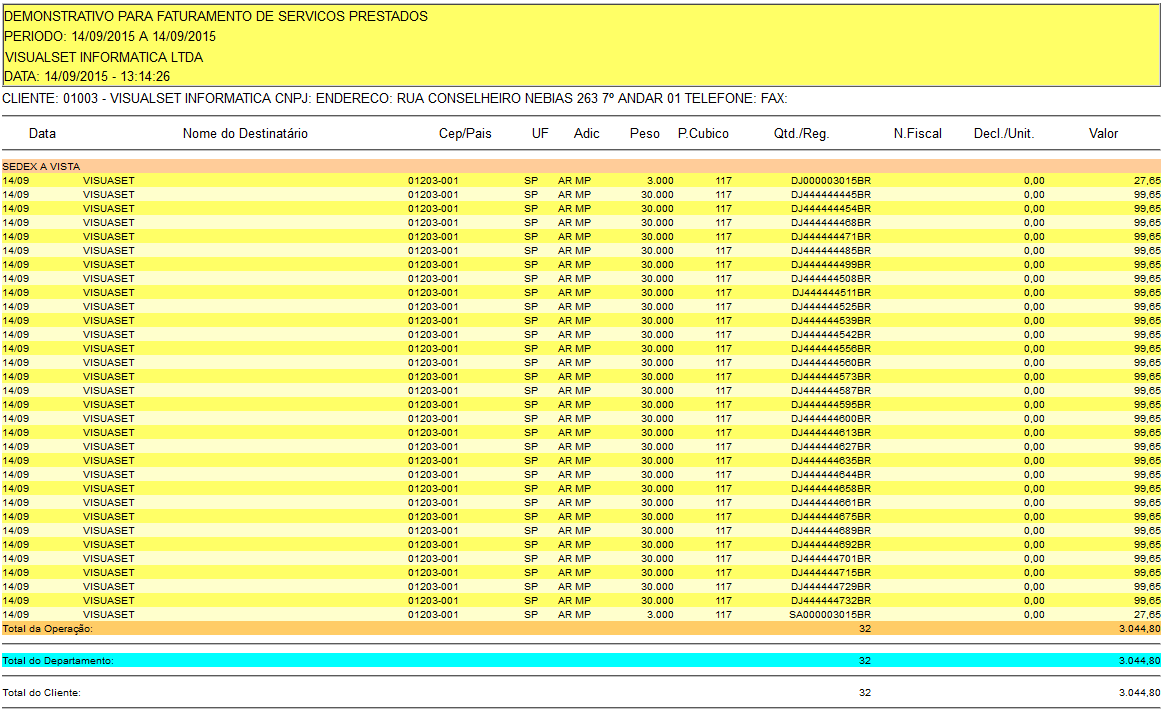The height and width of the screenshot is (710, 1163).
Task: Select tracking code DJ444444471BR
Action: [831, 237]
